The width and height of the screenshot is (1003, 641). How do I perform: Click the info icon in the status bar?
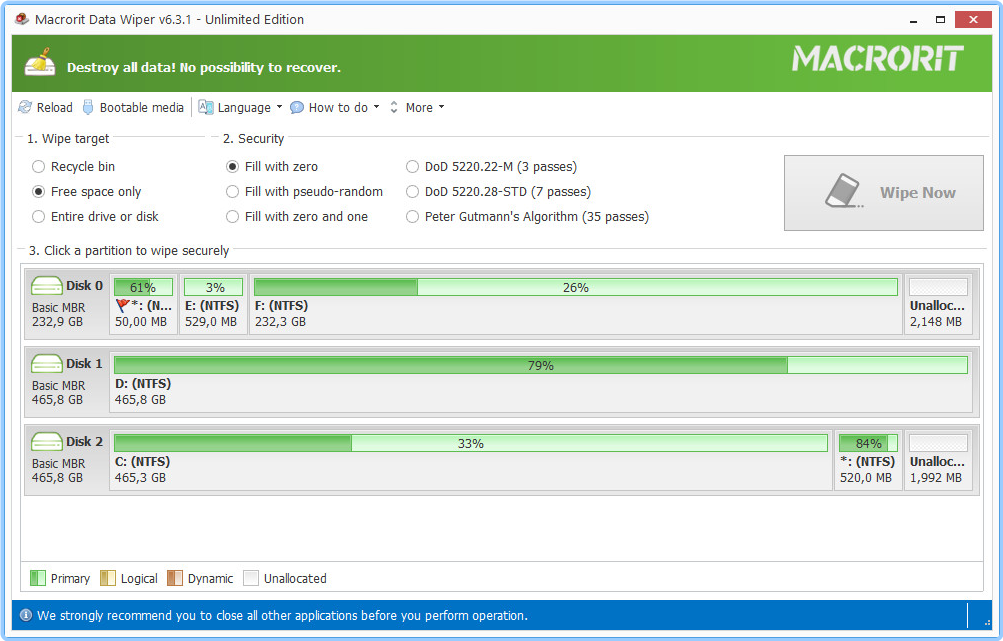[x=26, y=615]
